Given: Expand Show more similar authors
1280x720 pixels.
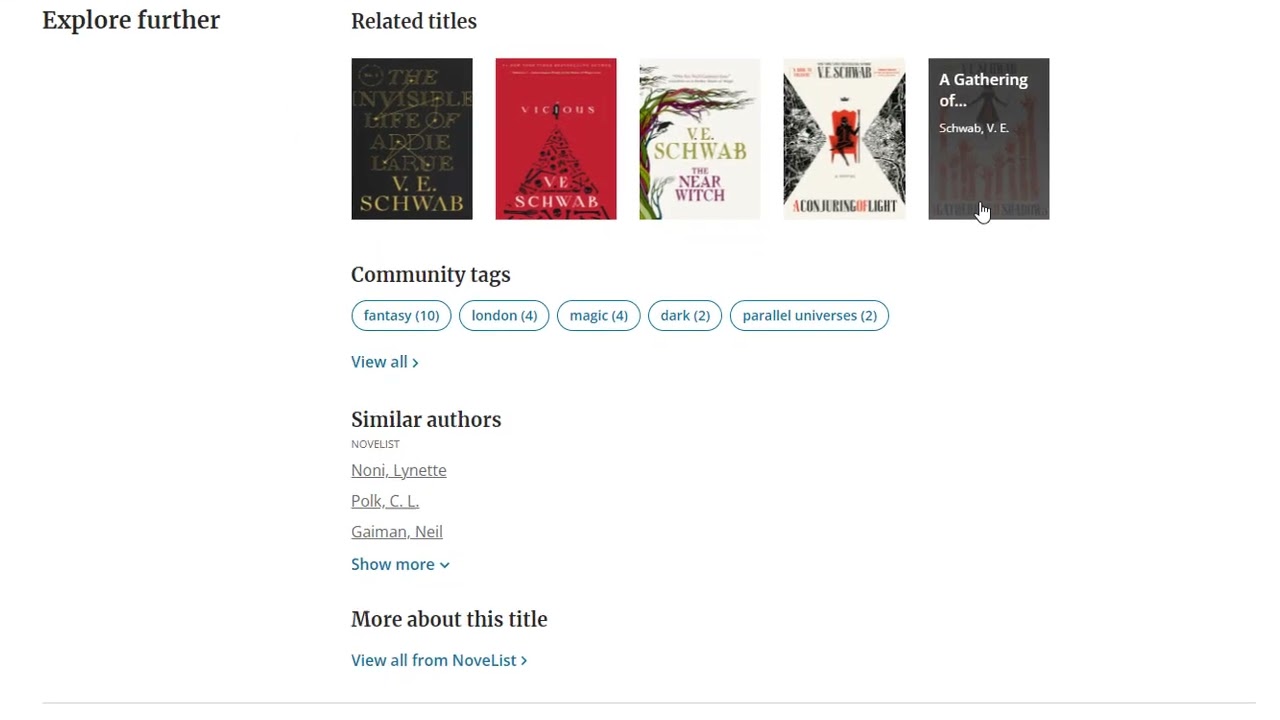Looking at the screenshot, I should [x=392, y=564].
